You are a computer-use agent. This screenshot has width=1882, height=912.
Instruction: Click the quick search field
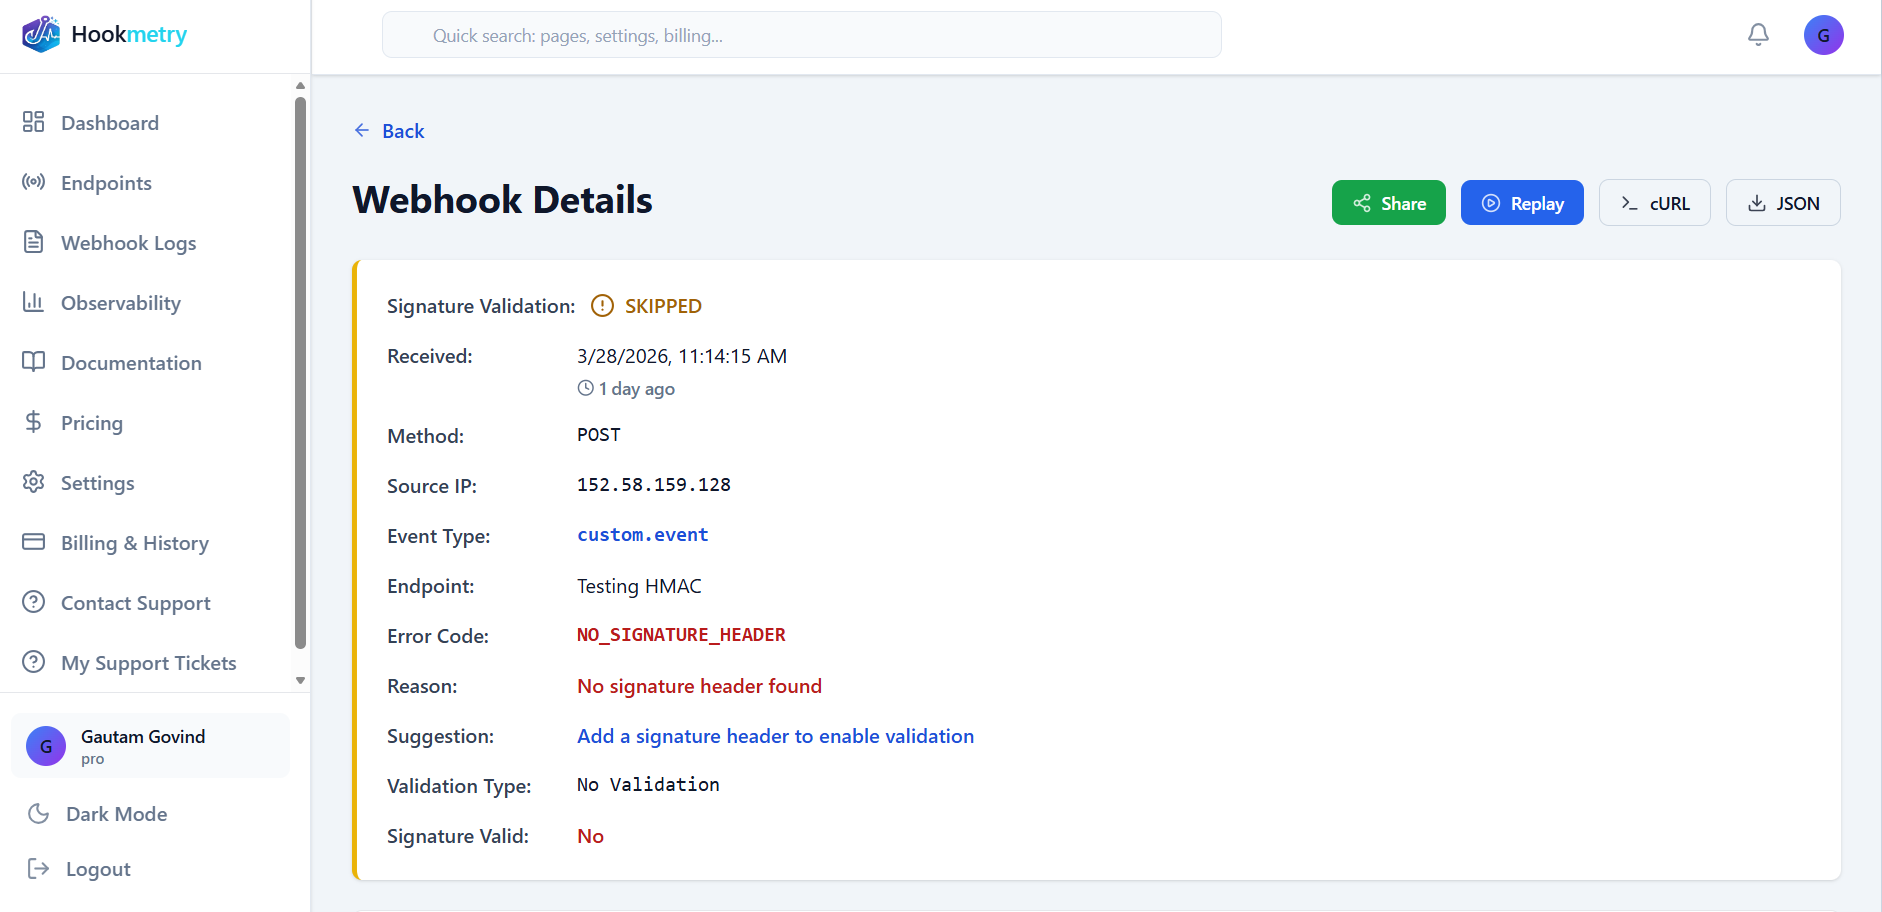click(800, 34)
